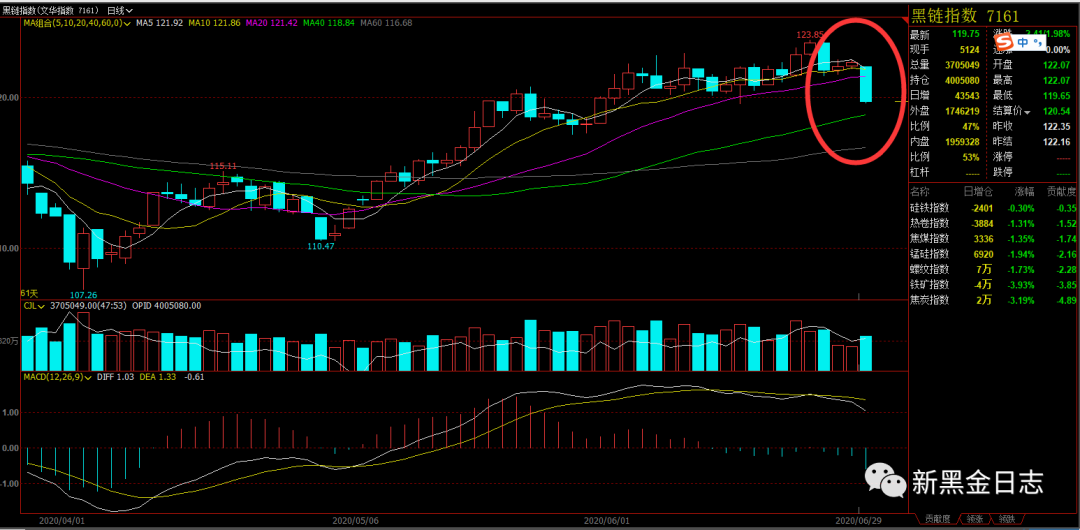Click the 123.85 high price marker
The width and height of the screenshot is (1080, 530).
810,34
